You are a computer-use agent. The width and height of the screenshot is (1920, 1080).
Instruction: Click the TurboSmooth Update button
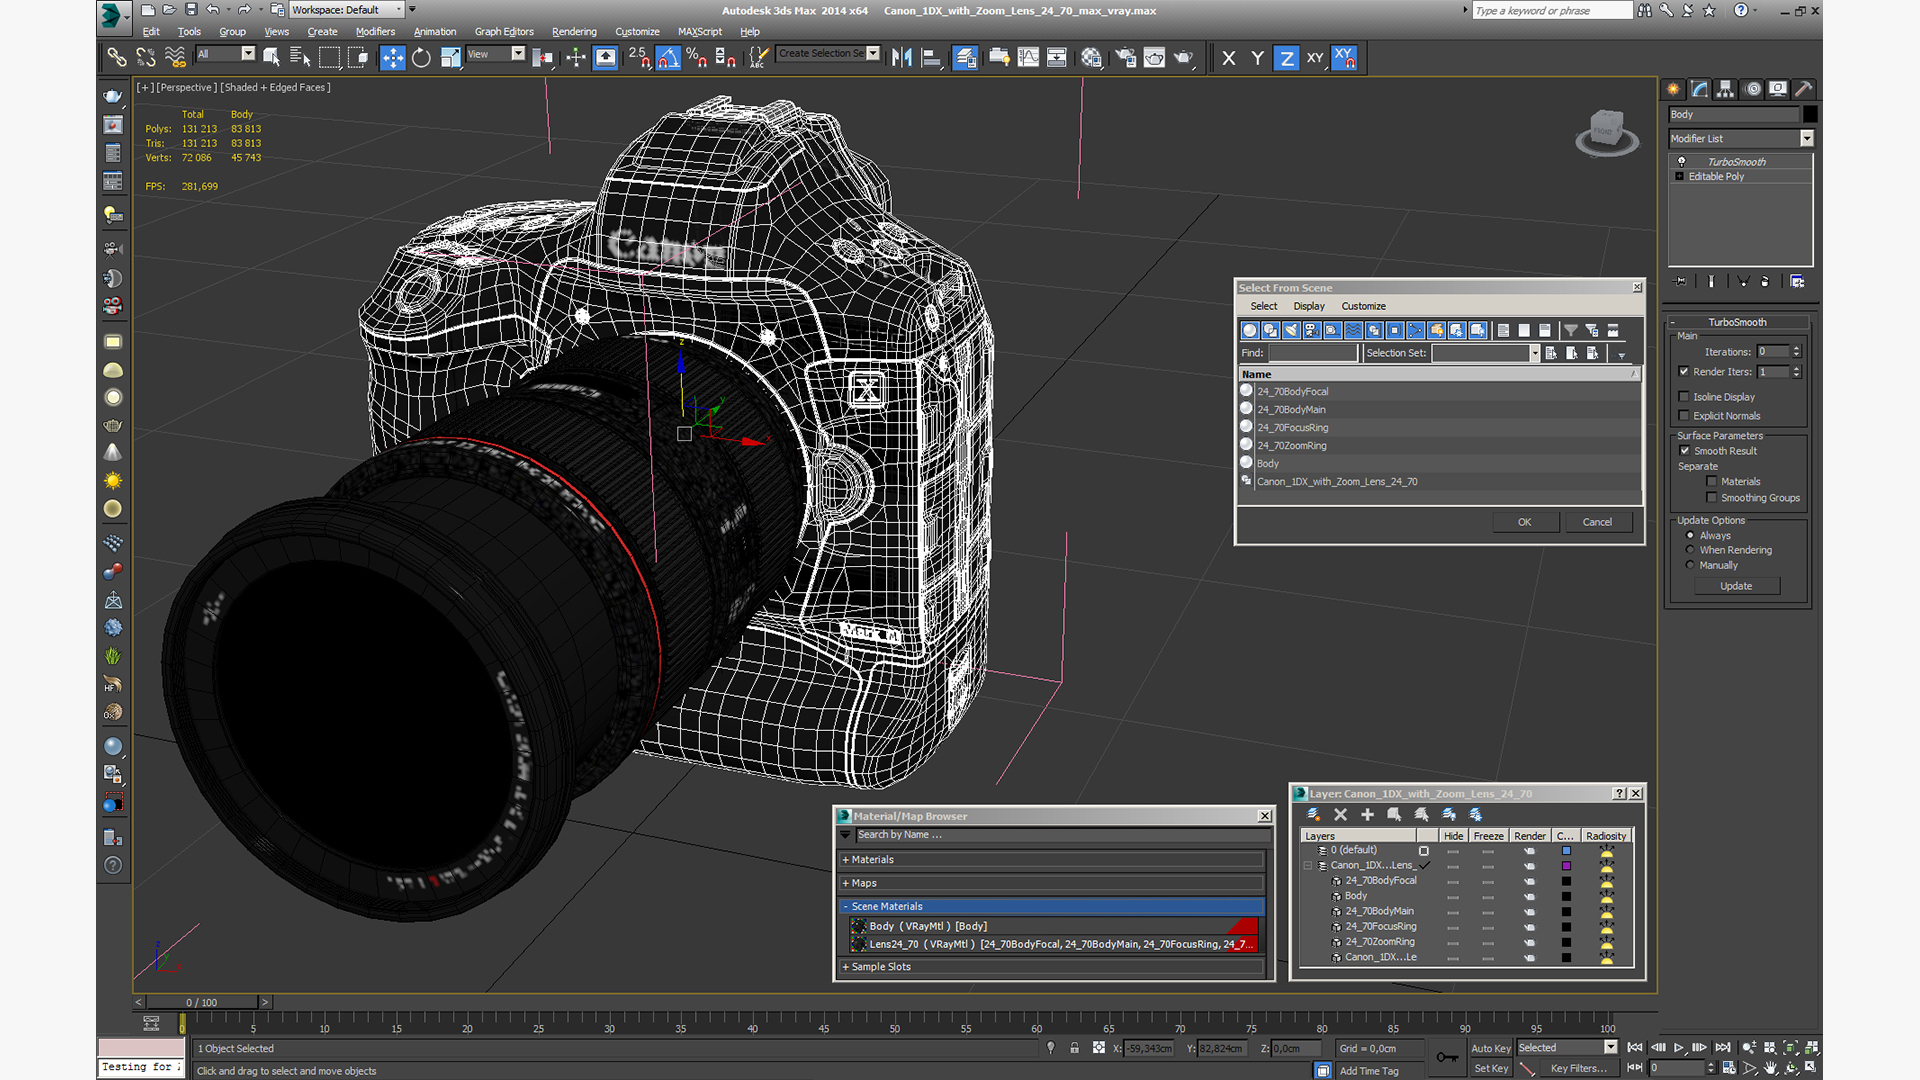(x=1736, y=586)
